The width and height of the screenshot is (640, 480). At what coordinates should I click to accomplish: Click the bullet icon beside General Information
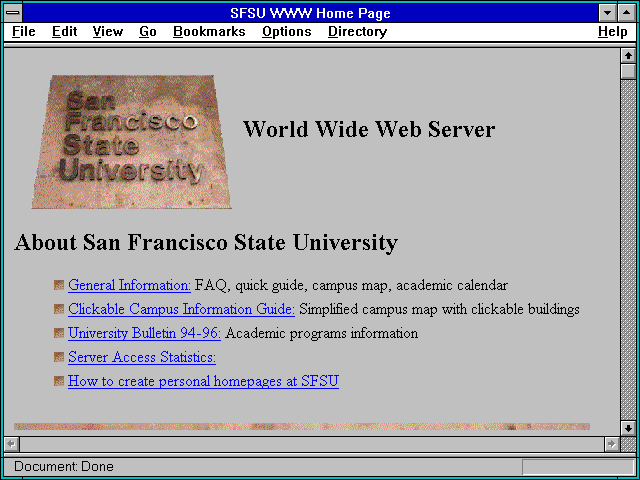[59, 285]
